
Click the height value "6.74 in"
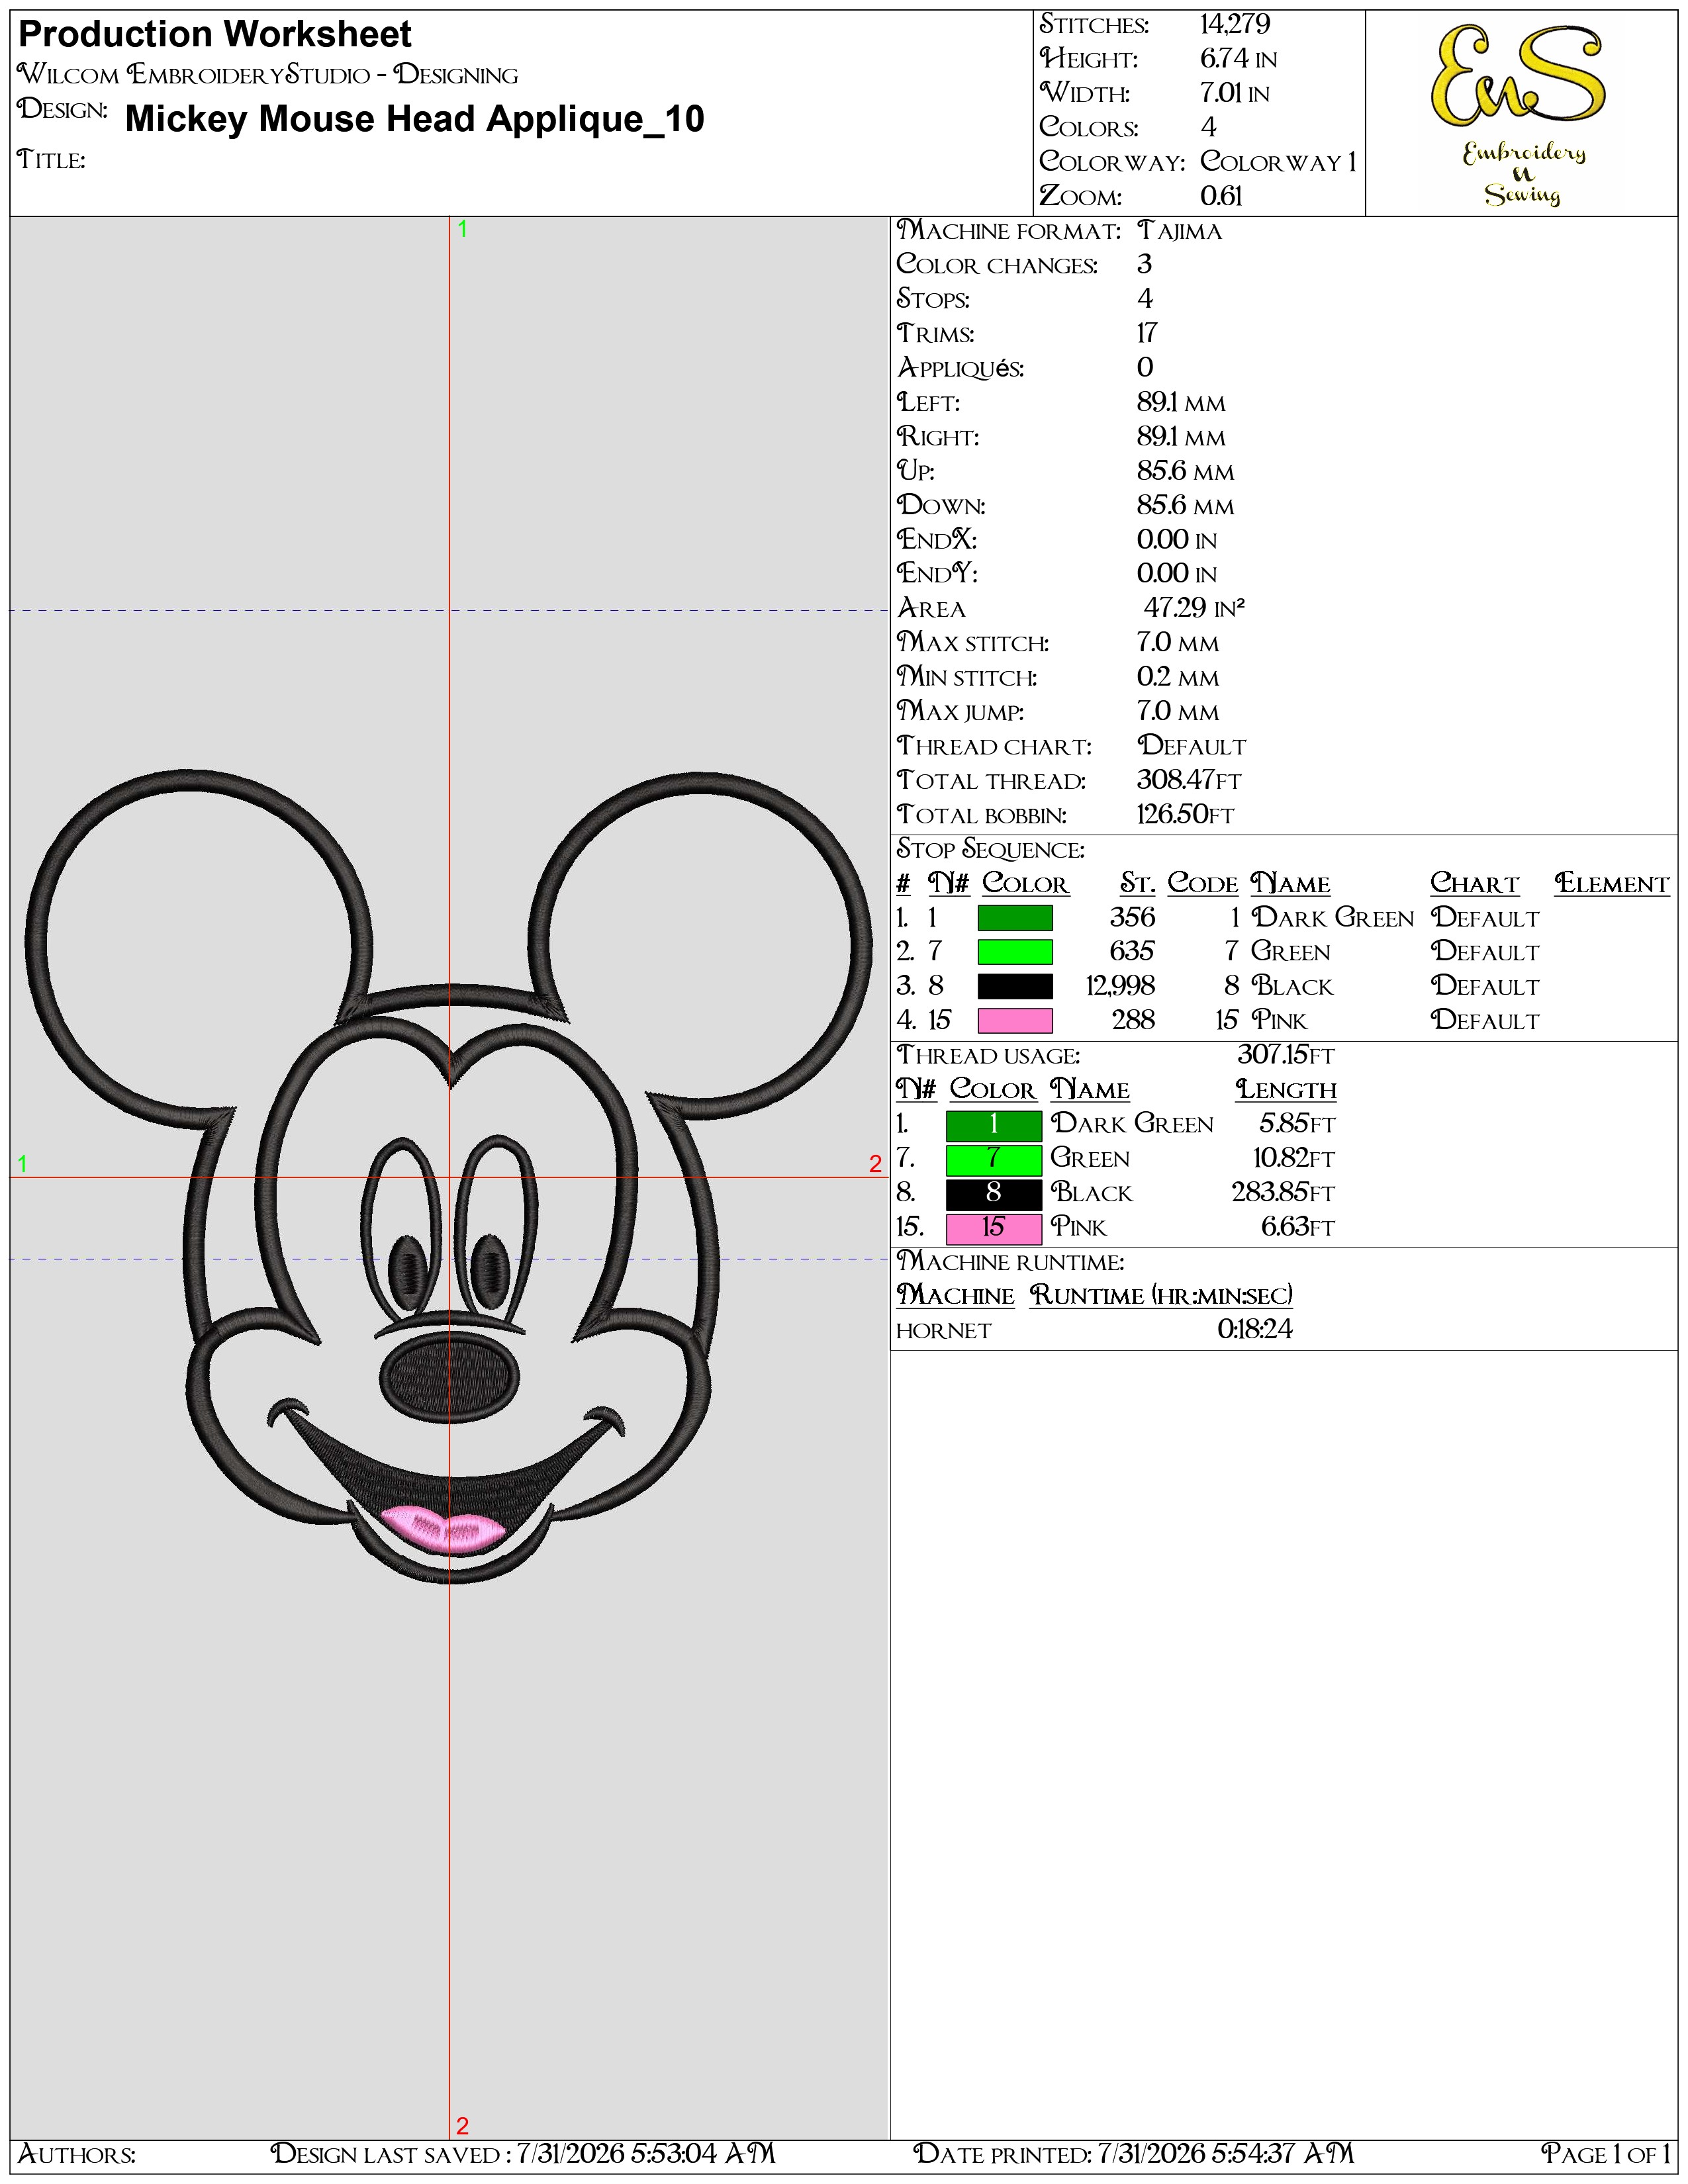[x=1238, y=59]
